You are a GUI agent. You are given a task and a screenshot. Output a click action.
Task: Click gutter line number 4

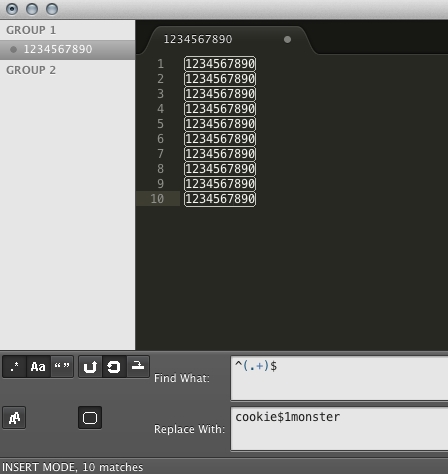161,109
